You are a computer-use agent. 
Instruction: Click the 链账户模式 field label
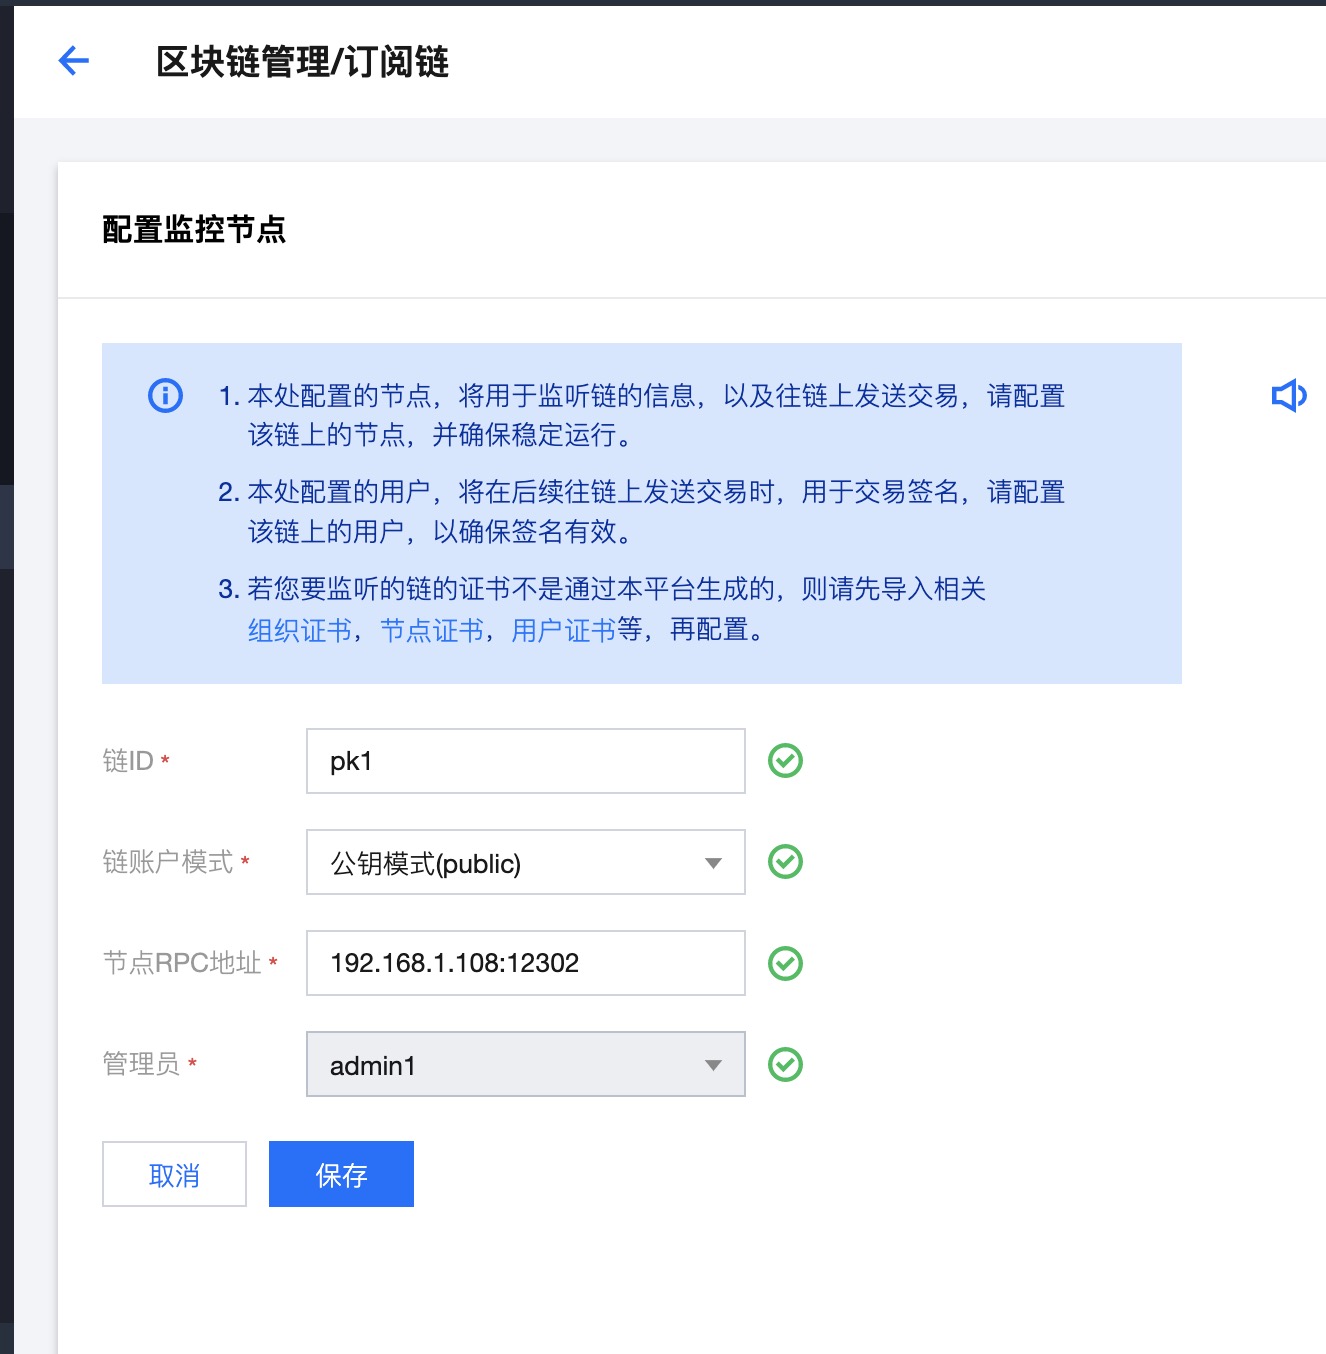click(x=168, y=862)
